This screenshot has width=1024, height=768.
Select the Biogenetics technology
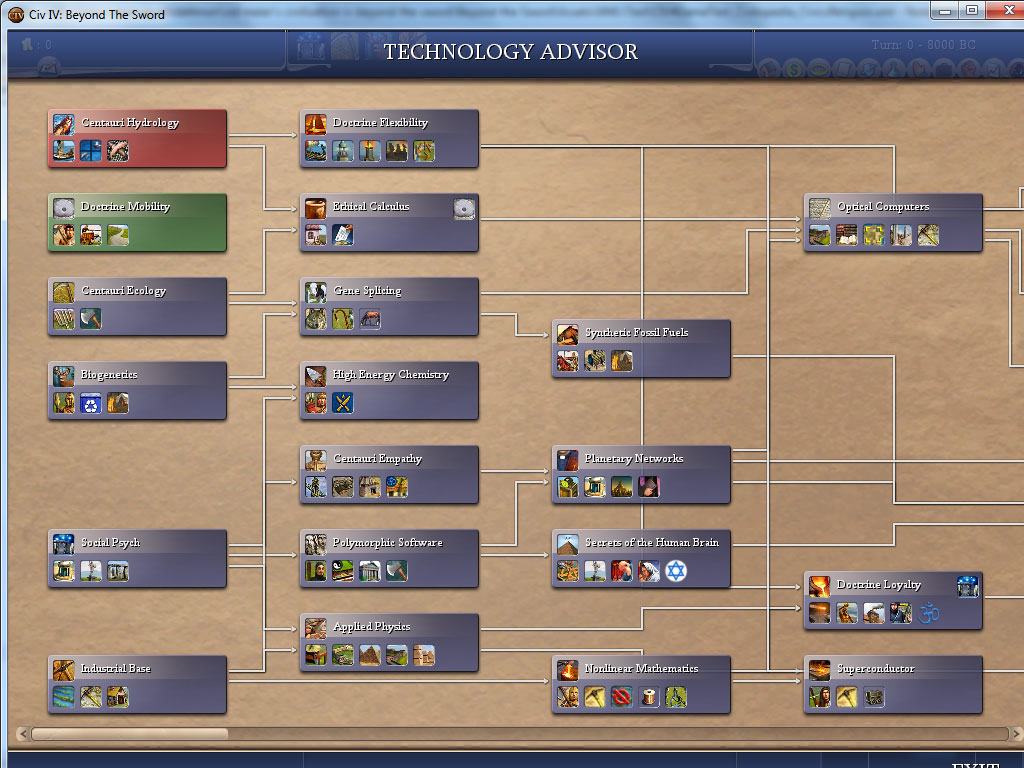138,391
